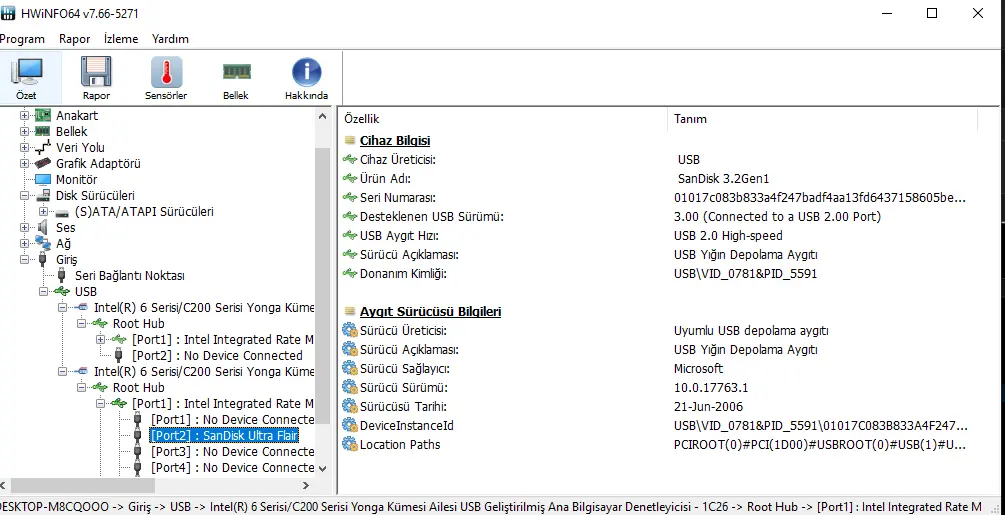Expand the Bellek tree node
This screenshot has height=515, width=1005.
(24, 131)
